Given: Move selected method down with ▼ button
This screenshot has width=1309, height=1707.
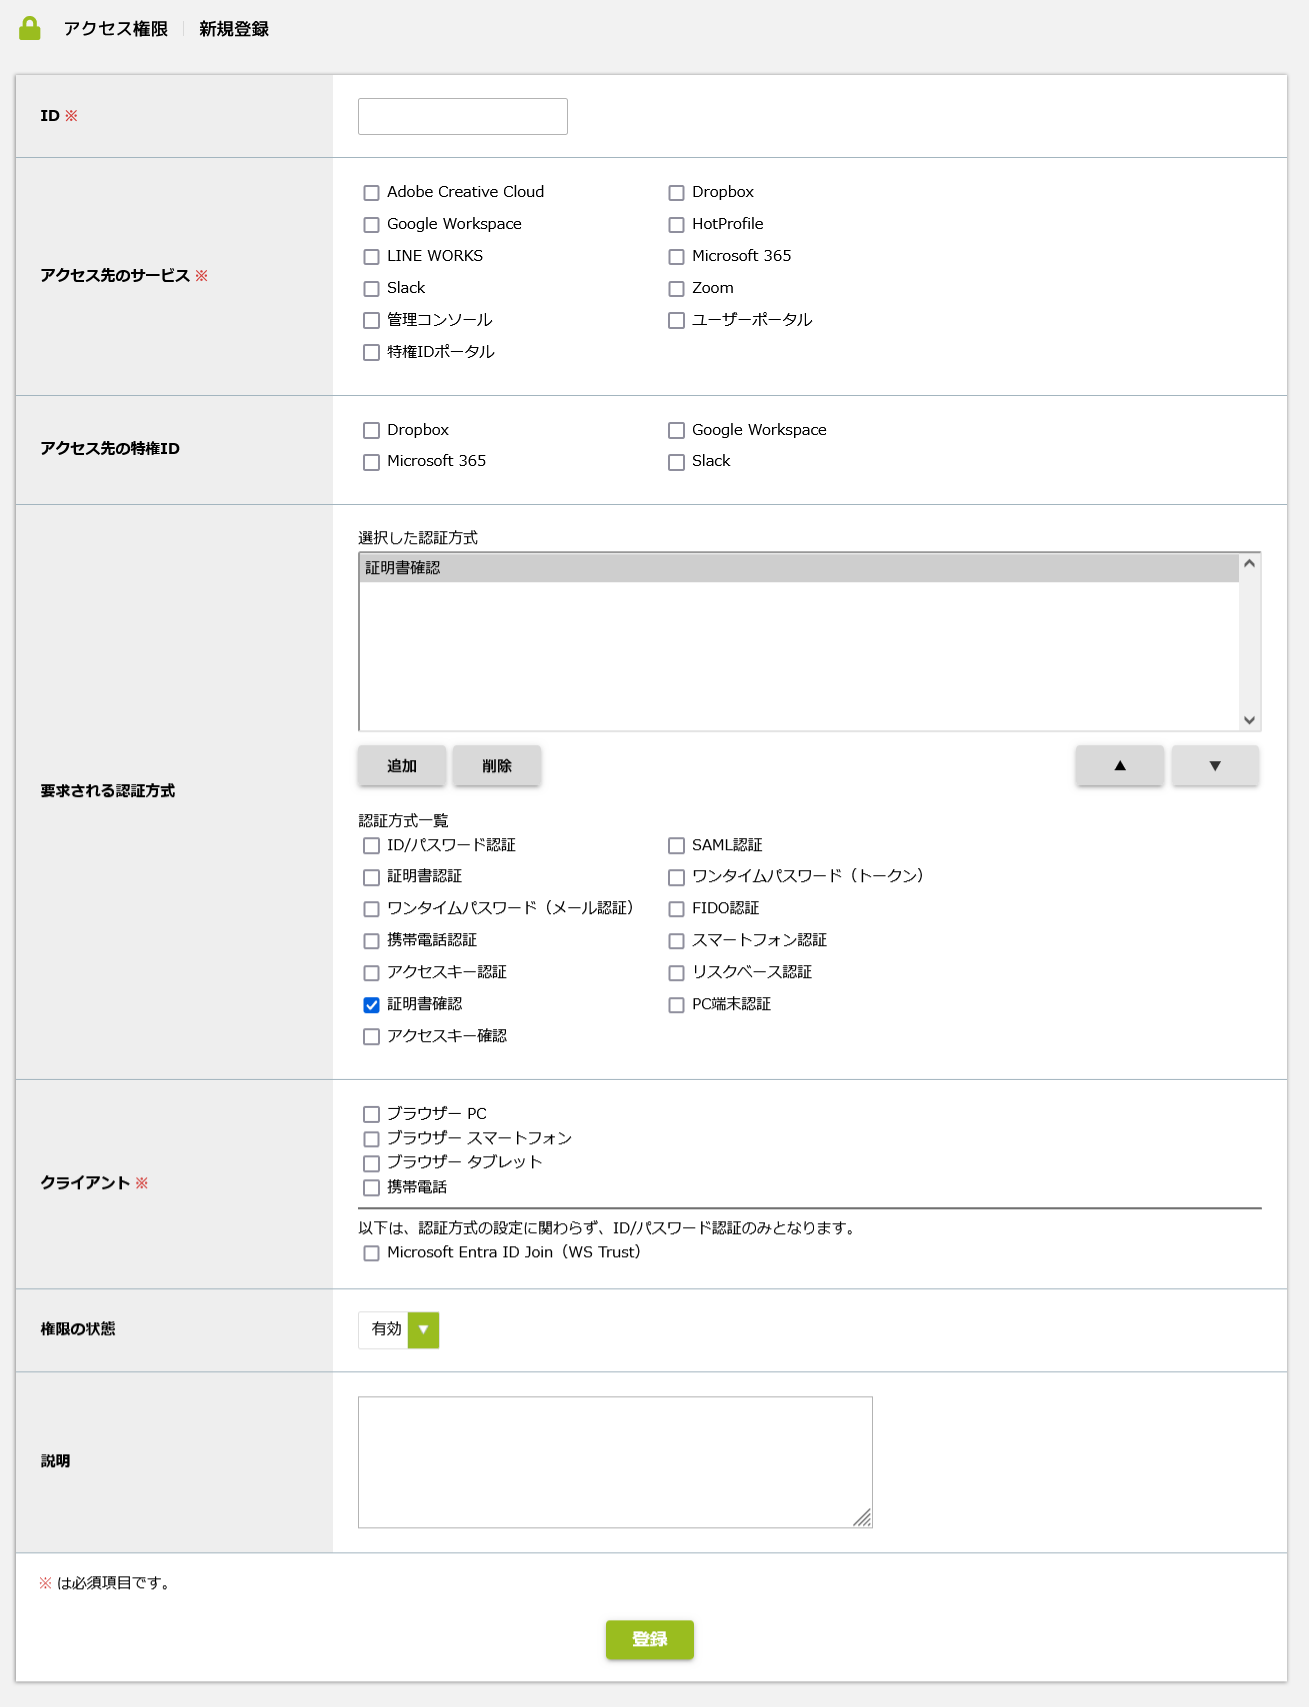Looking at the screenshot, I should [1215, 766].
